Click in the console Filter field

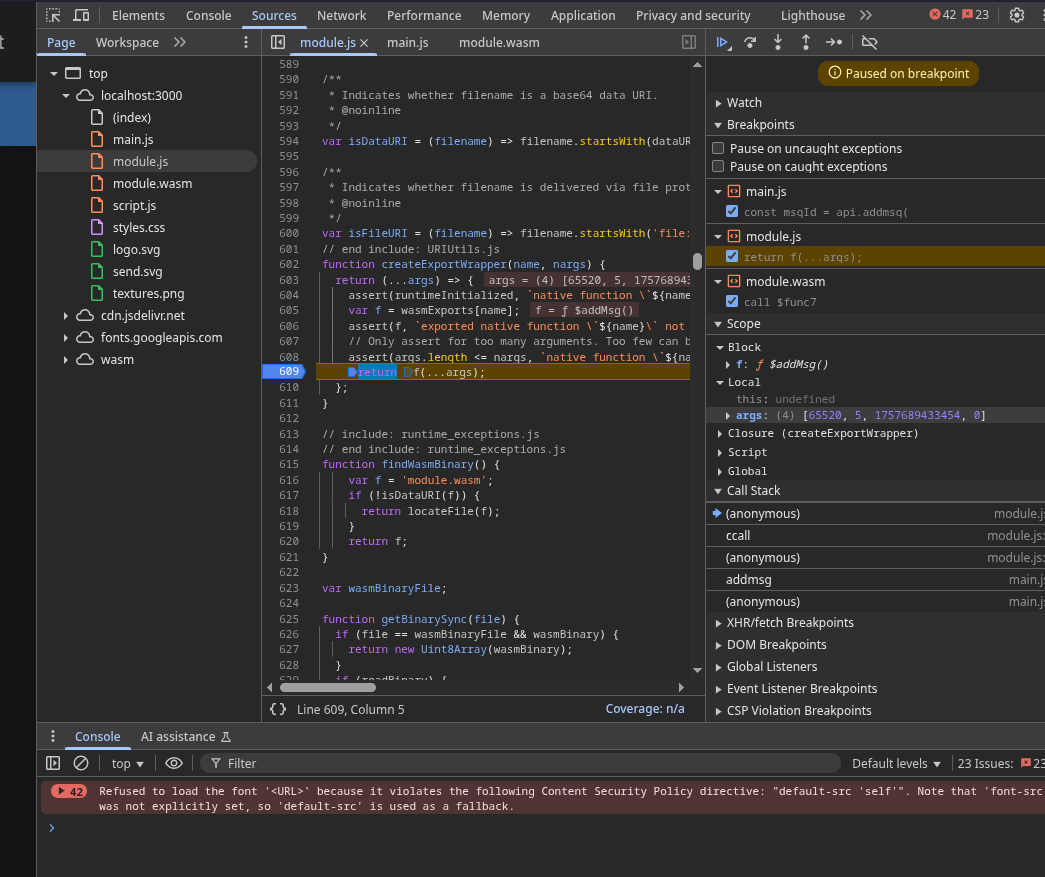[x=520, y=763]
